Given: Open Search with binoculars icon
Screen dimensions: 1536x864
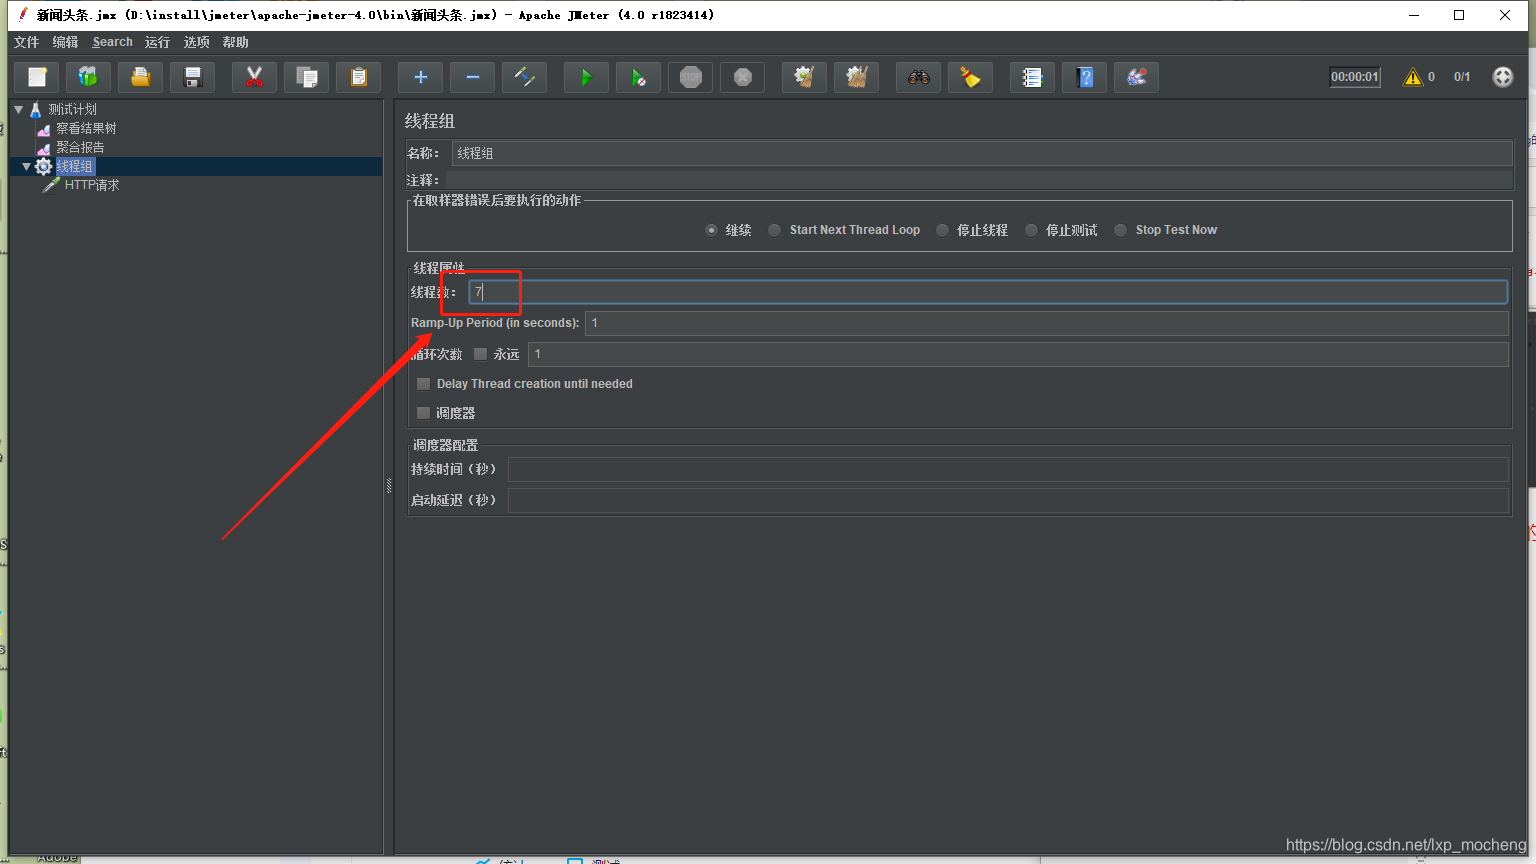Looking at the screenshot, I should click(918, 77).
